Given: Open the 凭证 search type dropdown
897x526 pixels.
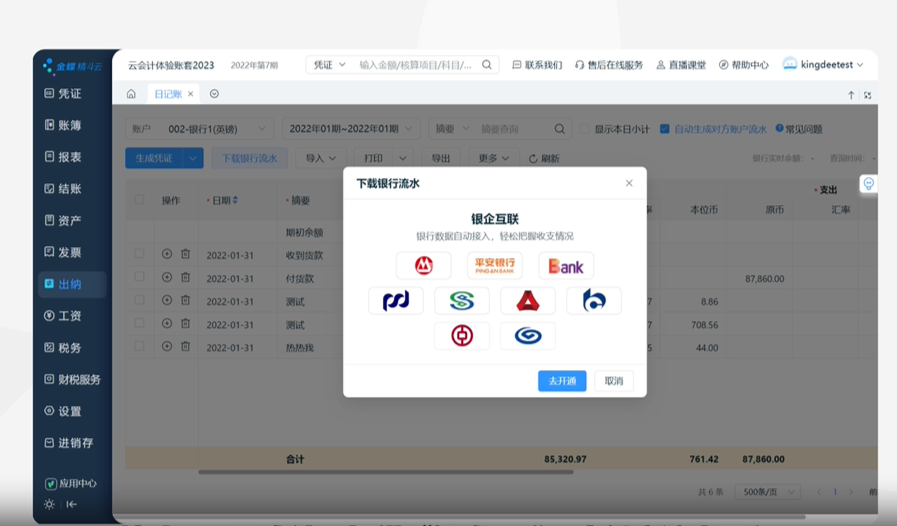Looking at the screenshot, I should tap(329, 65).
